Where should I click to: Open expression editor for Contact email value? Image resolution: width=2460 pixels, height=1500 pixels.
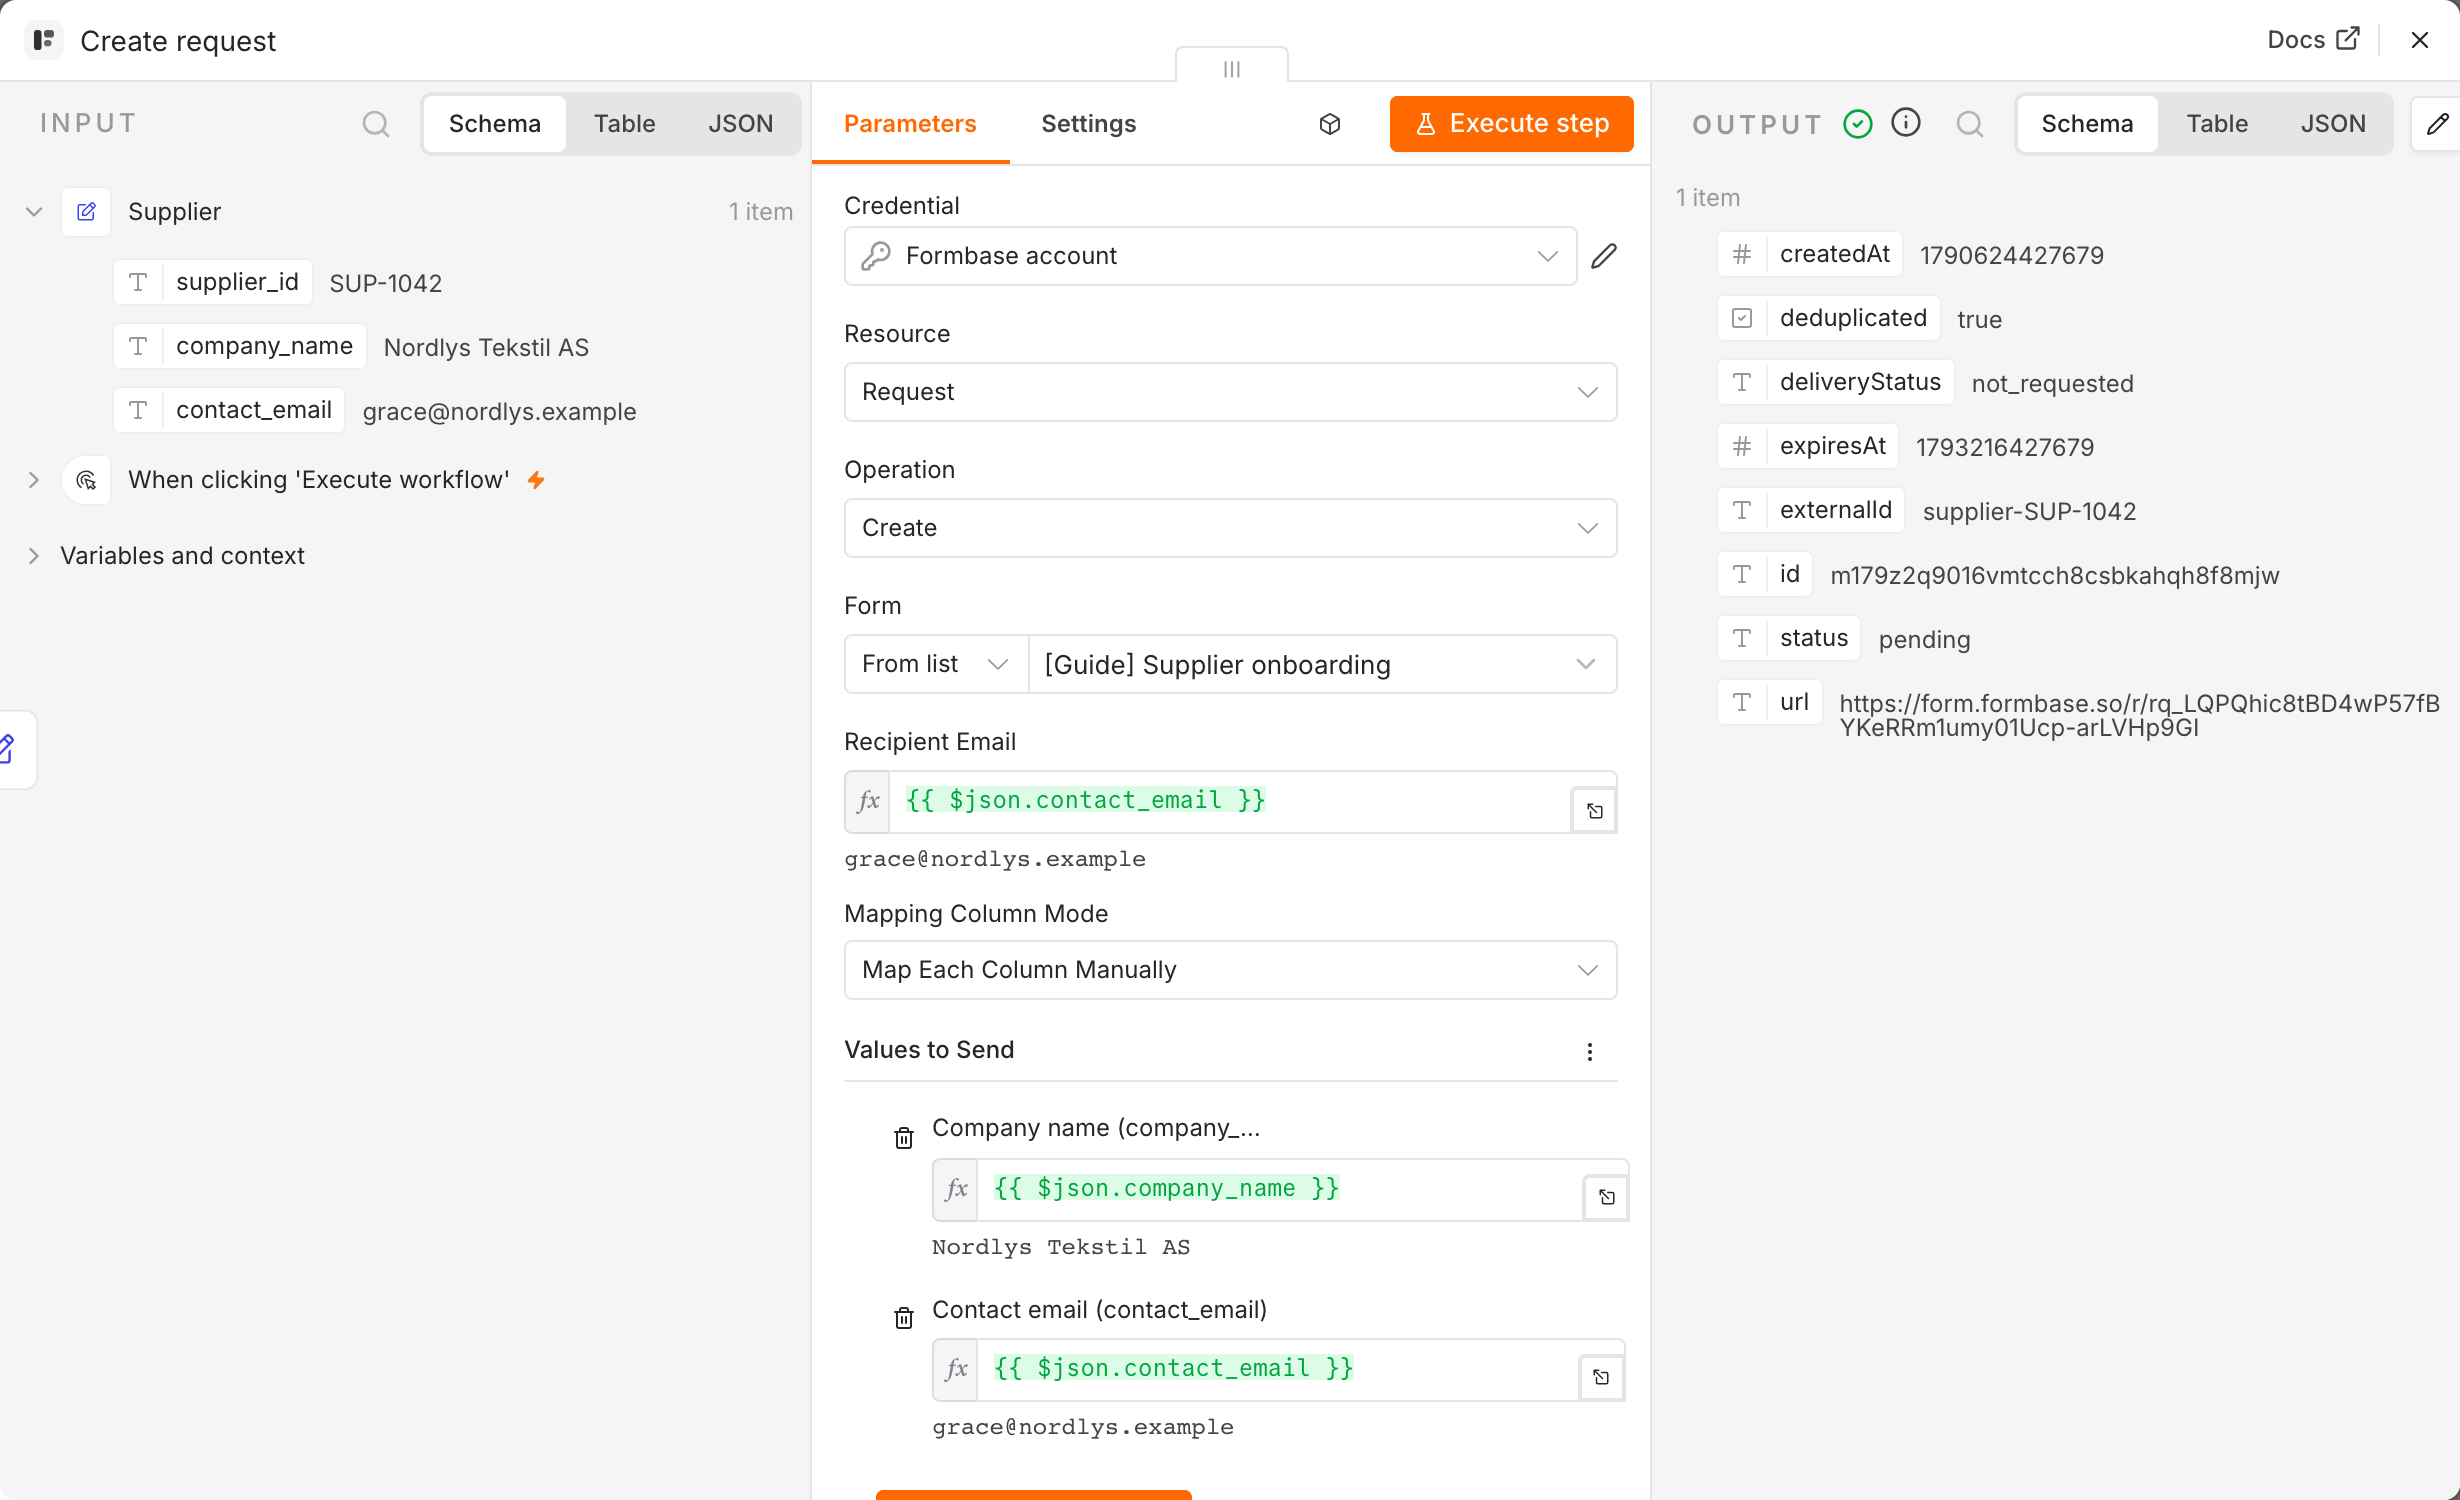1601,1377
